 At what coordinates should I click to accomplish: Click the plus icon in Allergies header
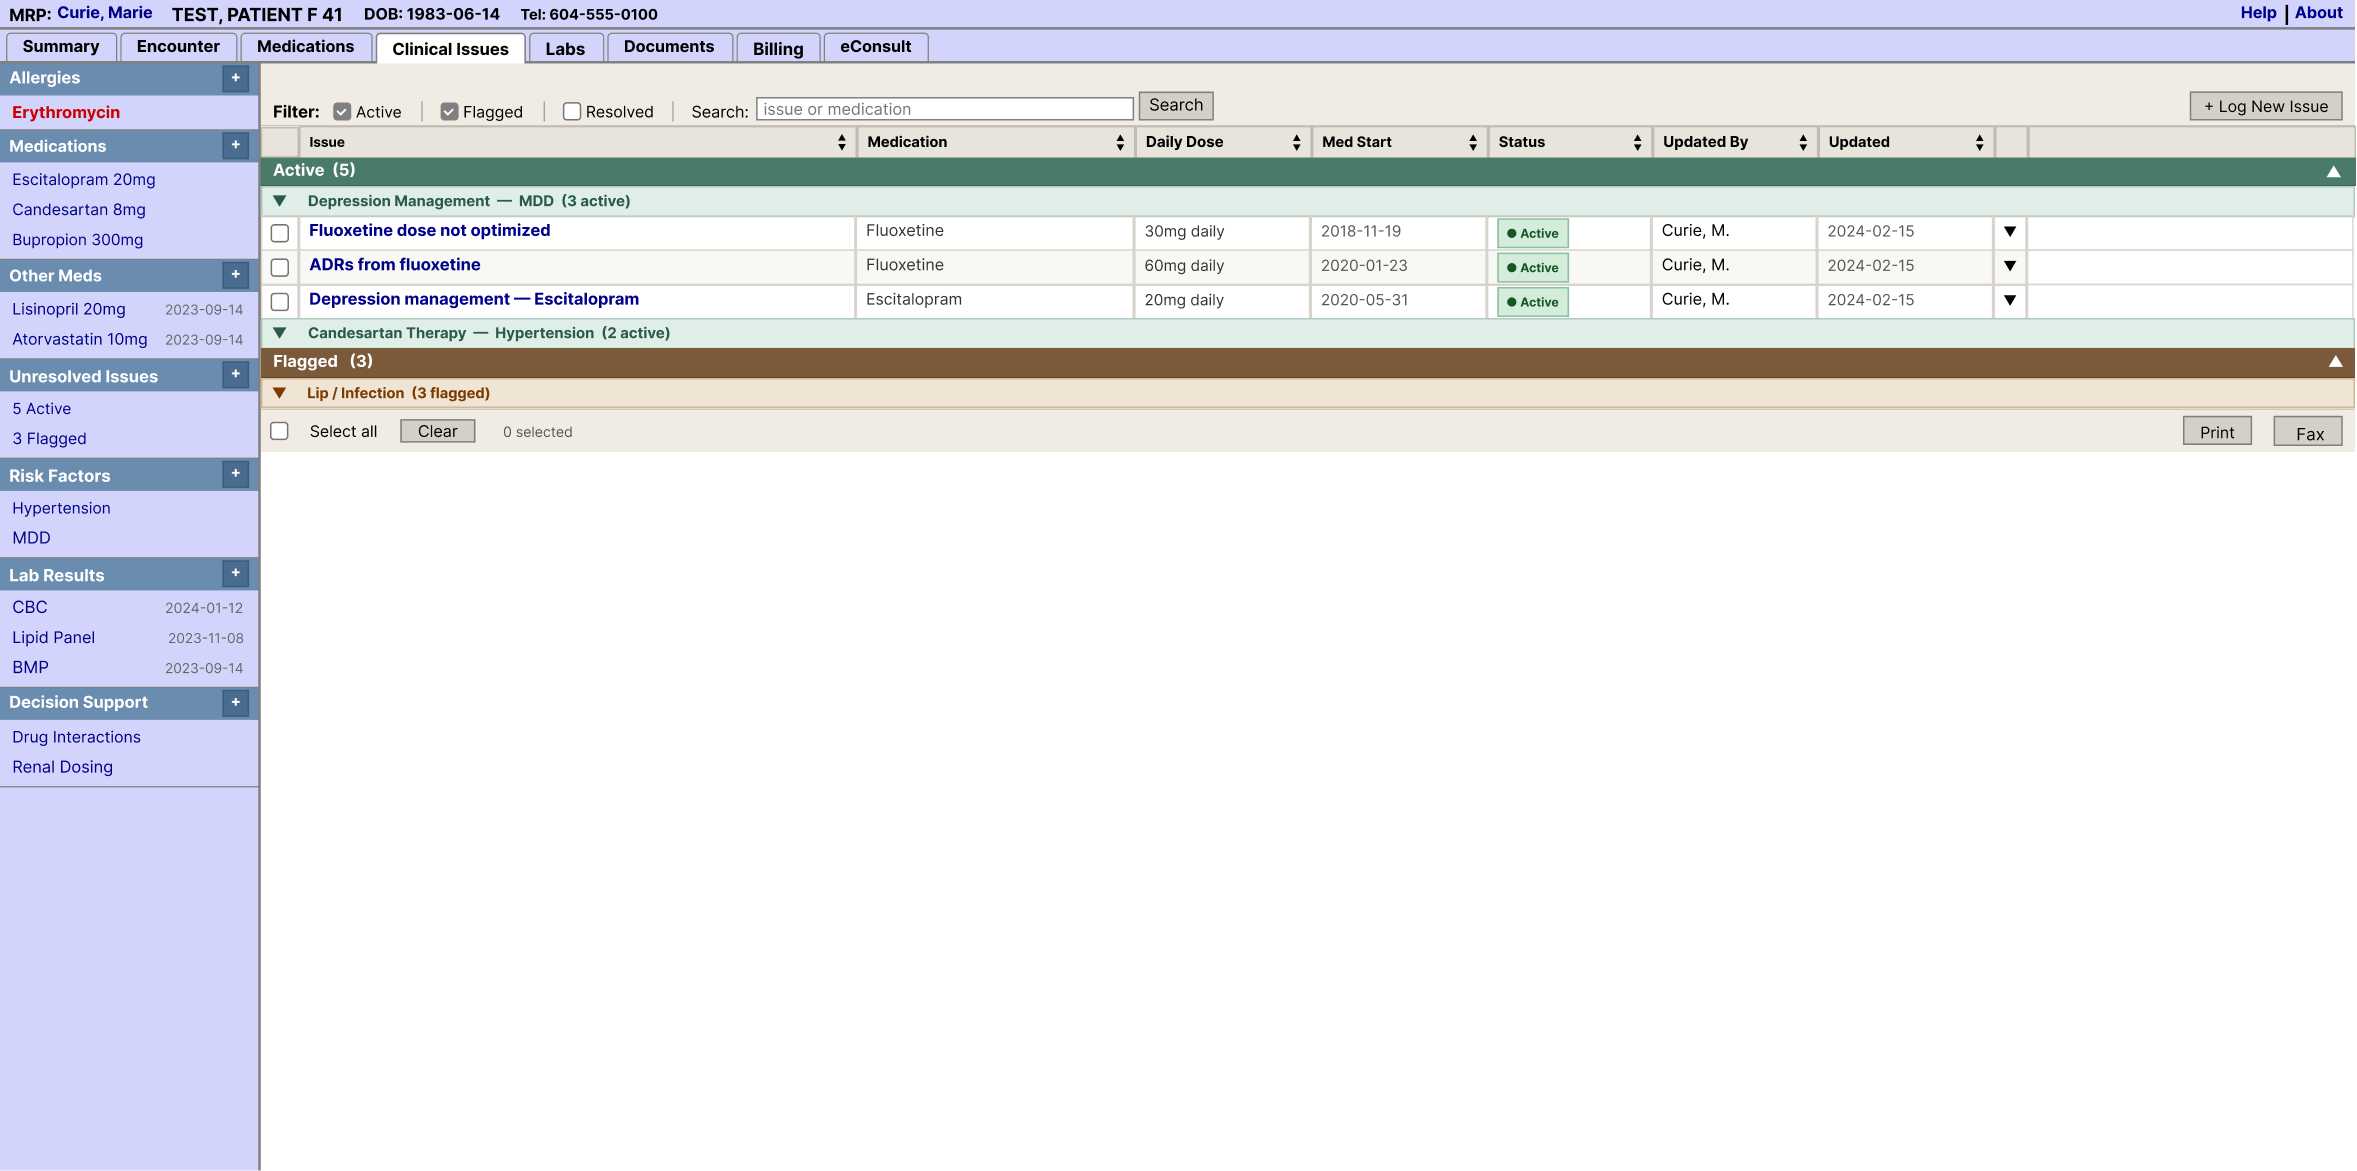point(235,78)
